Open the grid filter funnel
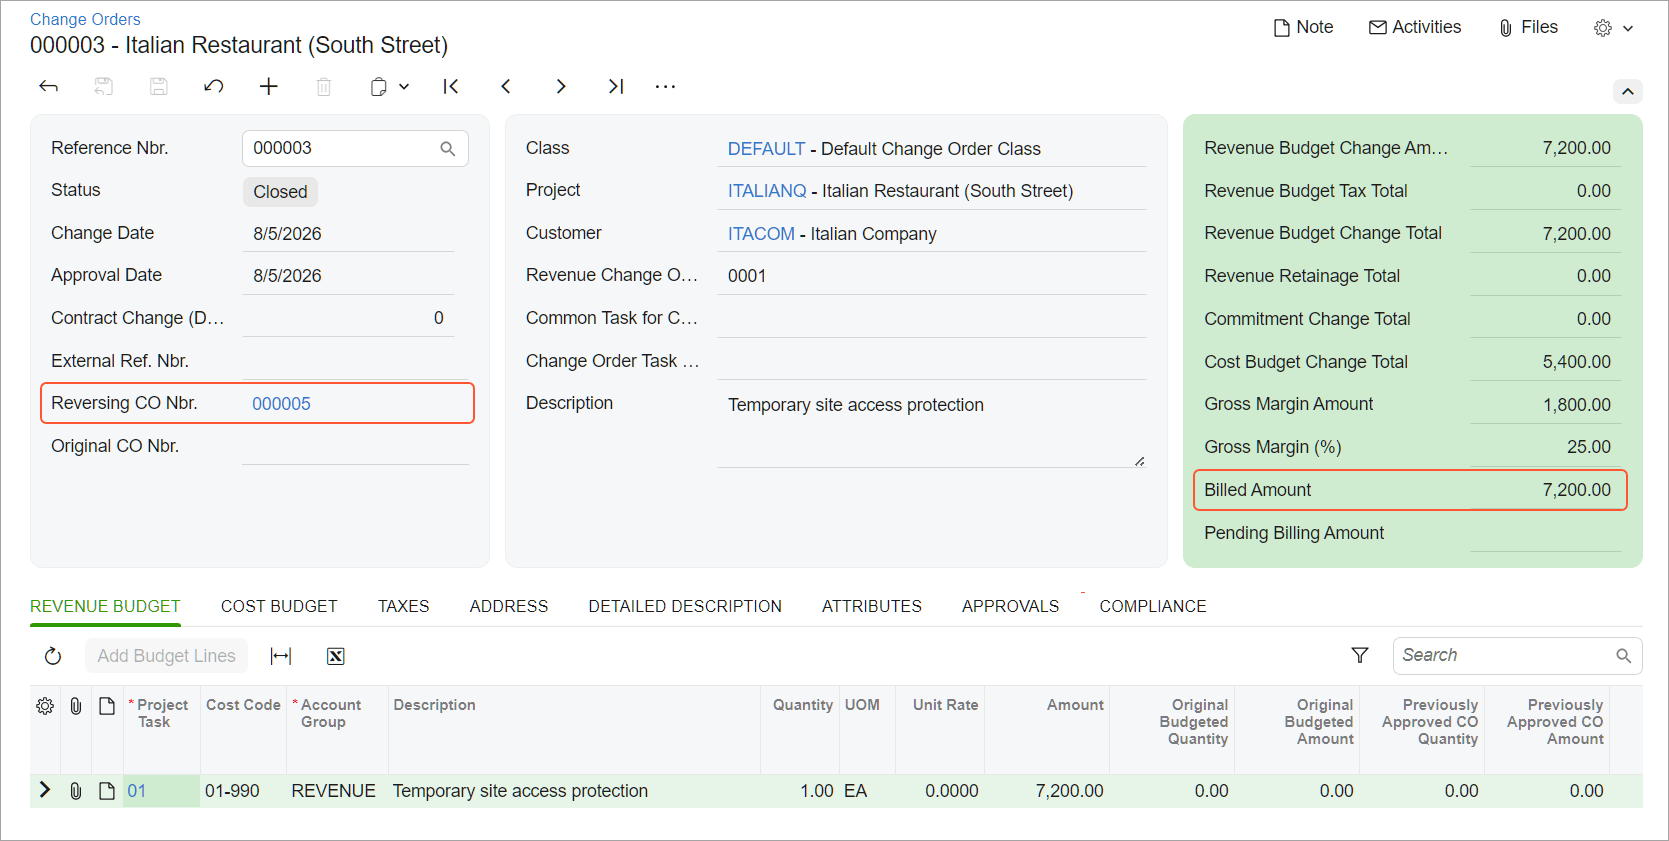Screen dimensions: 1669x841 [1360, 655]
